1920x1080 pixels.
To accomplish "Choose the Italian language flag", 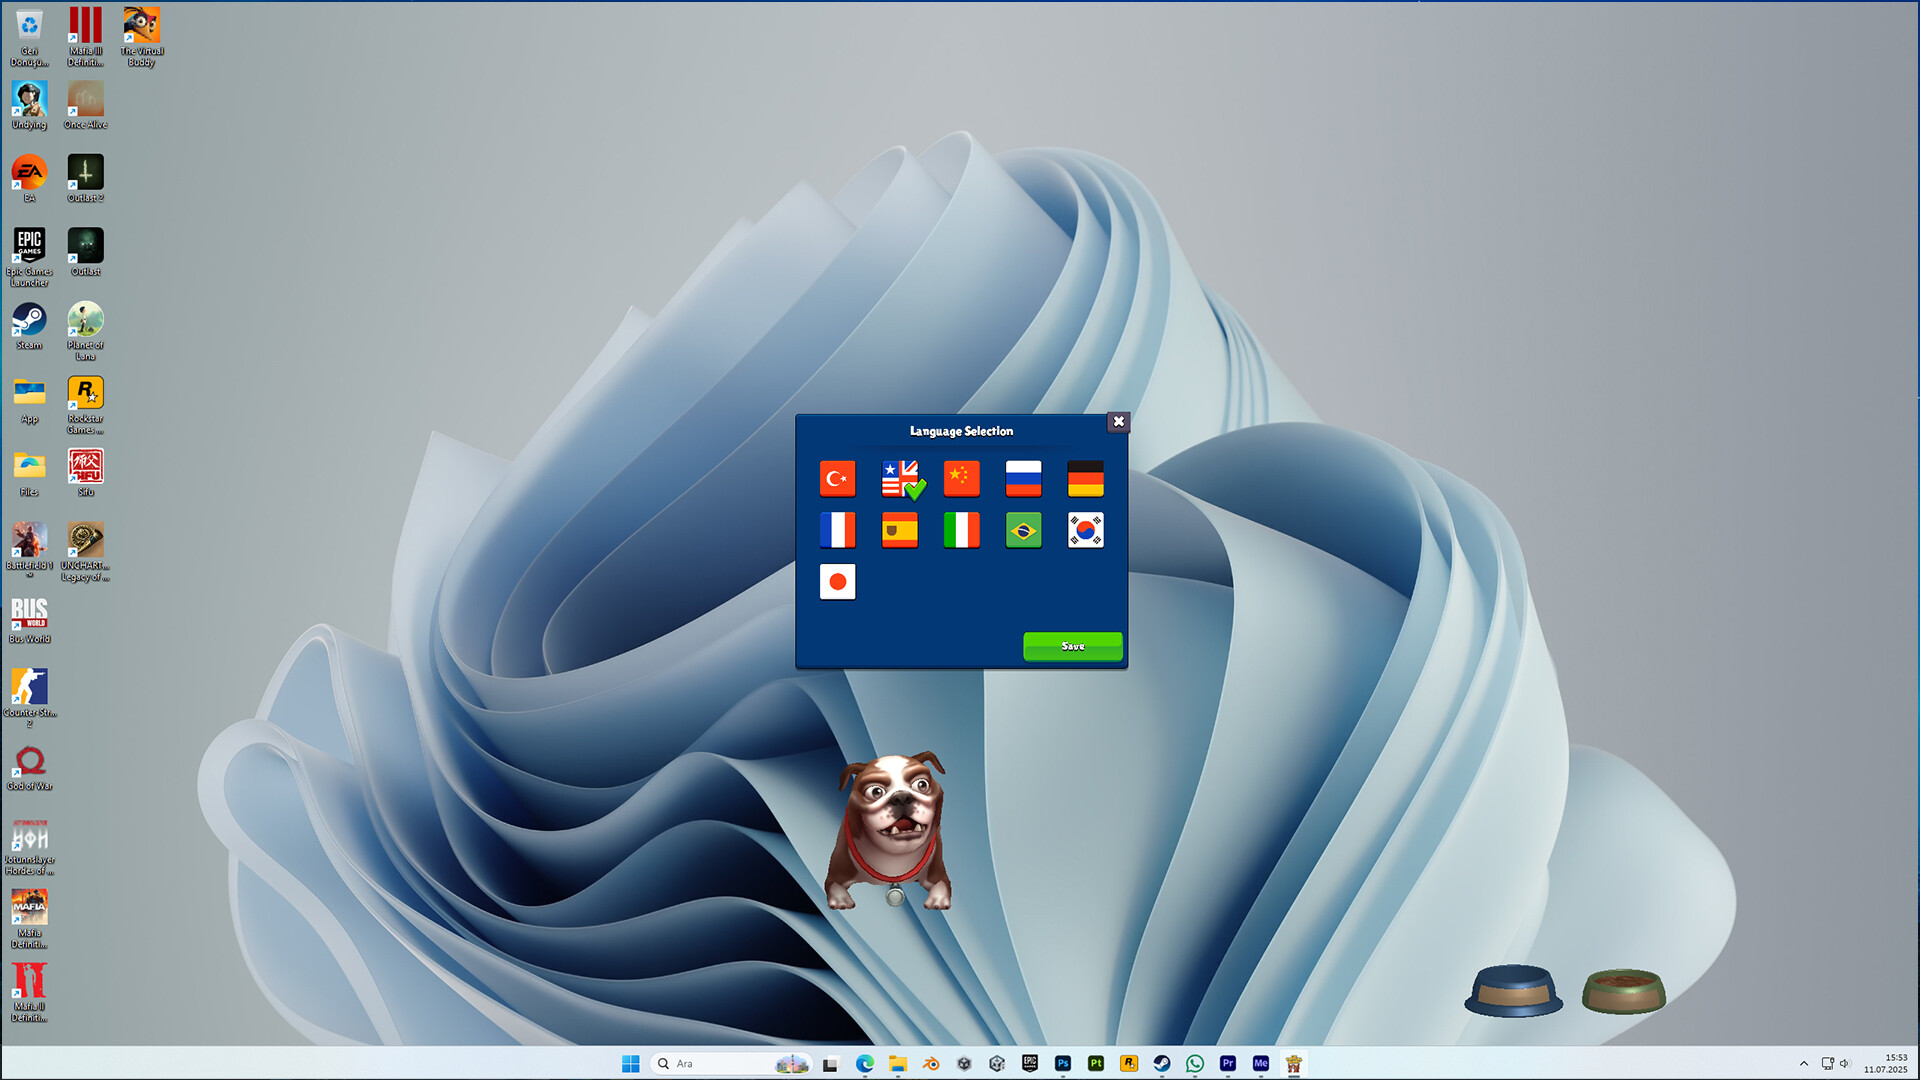I will 961,530.
